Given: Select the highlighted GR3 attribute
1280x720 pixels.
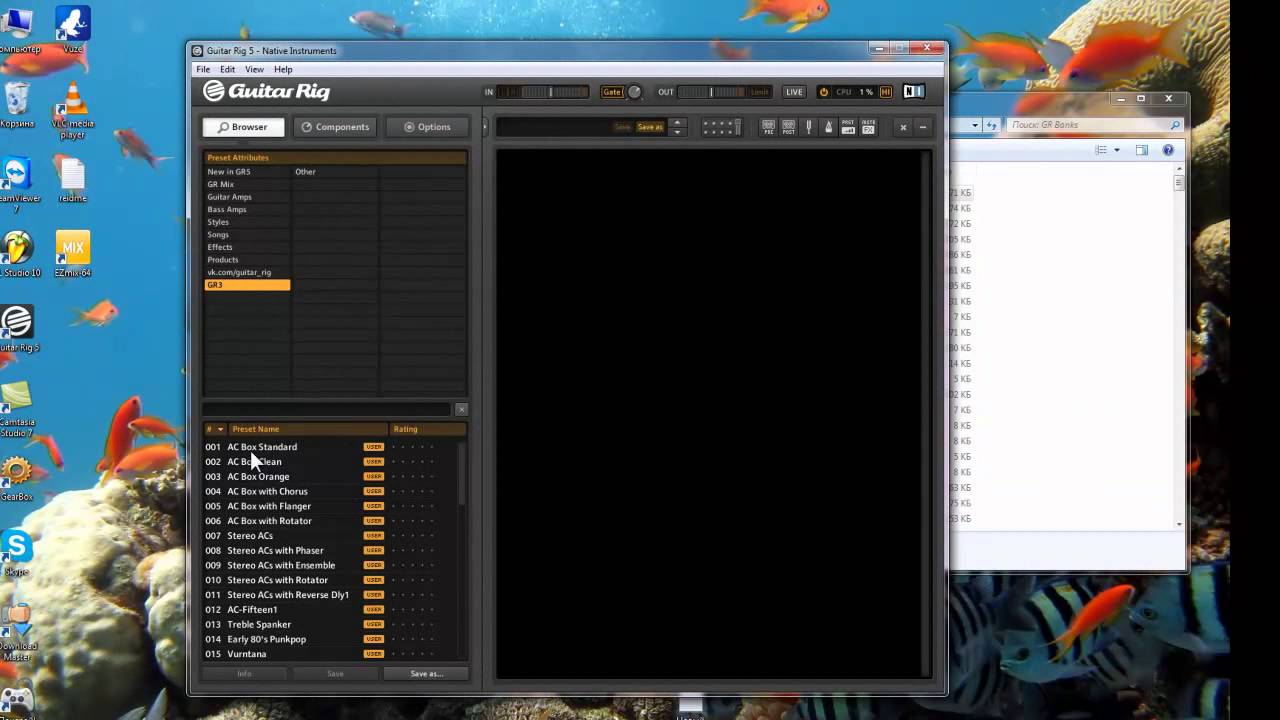Looking at the screenshot, I should tap(247, 285).
